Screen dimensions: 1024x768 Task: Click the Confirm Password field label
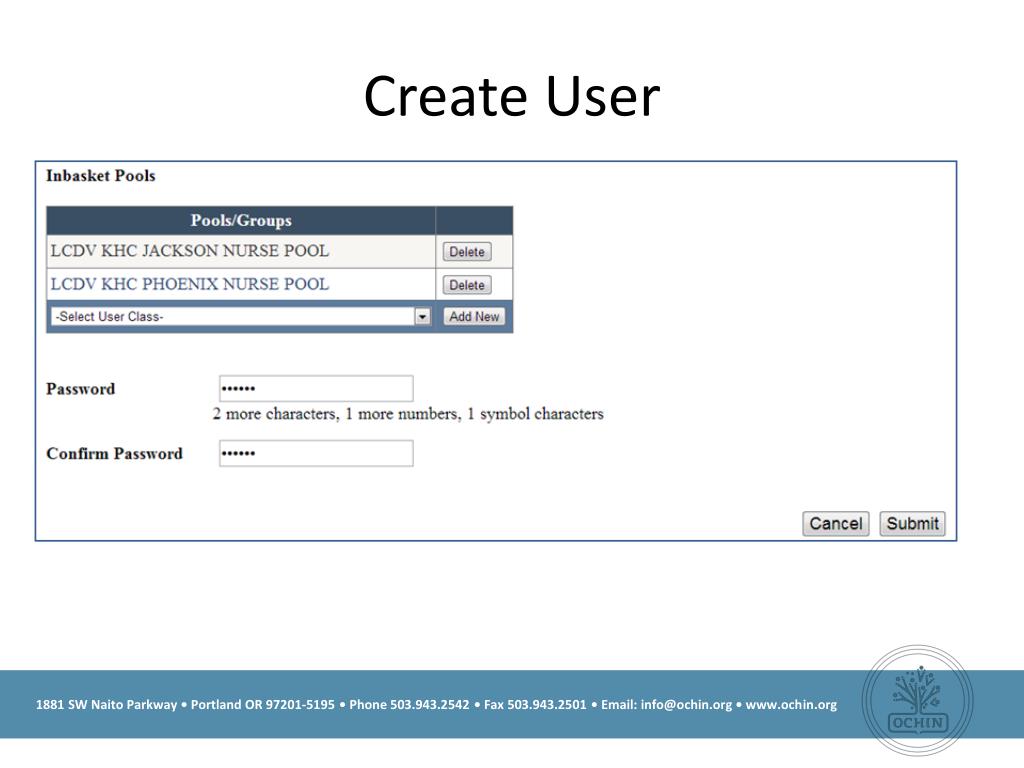click(x=114, y=454)
